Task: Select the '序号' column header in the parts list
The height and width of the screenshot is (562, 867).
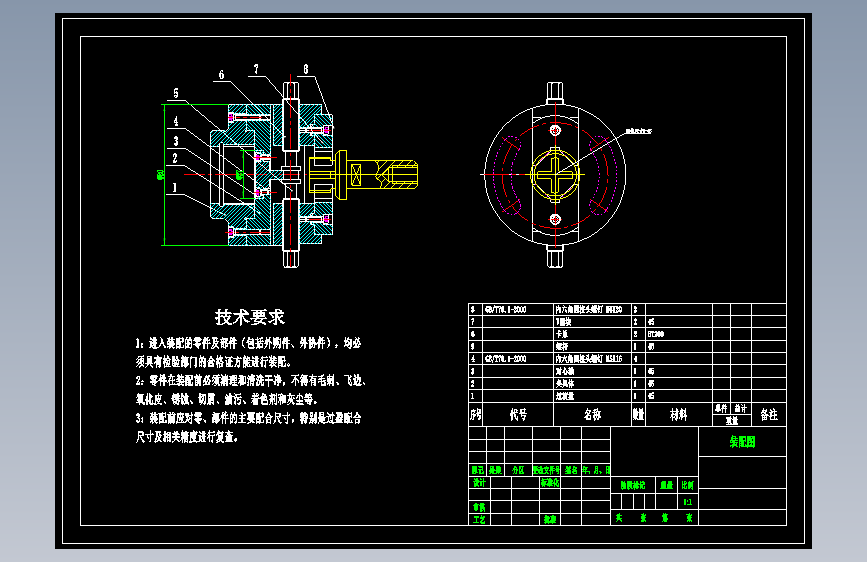Action: [x=476, y=414]
